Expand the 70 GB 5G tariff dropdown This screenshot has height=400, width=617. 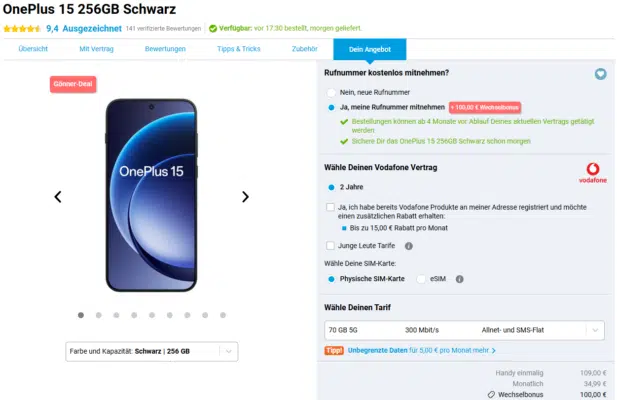[x=464, y=329]
